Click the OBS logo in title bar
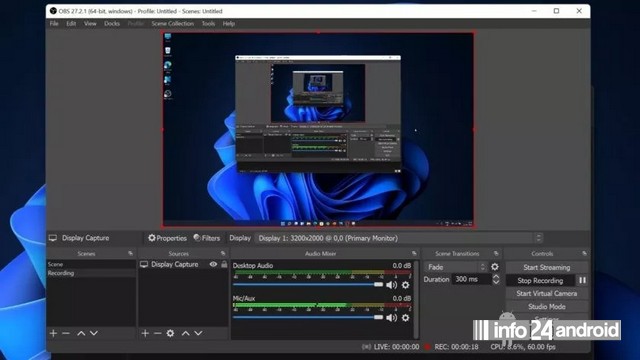 click(x=53, y=11)
